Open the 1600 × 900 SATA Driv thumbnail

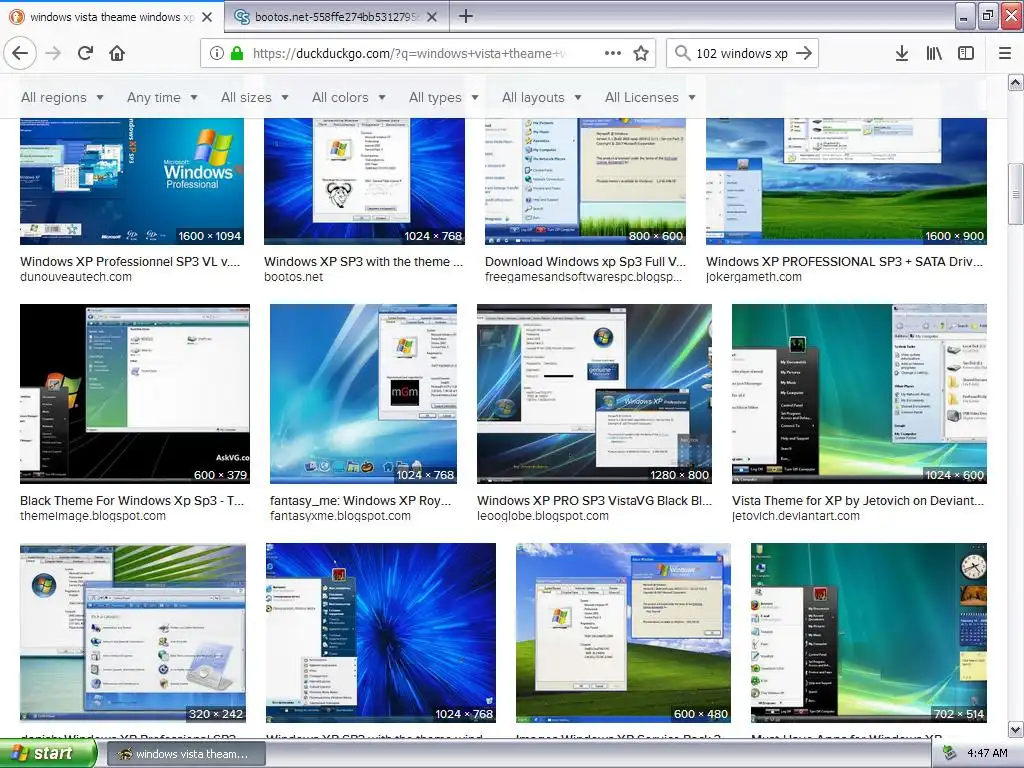[x=846, y=182]
